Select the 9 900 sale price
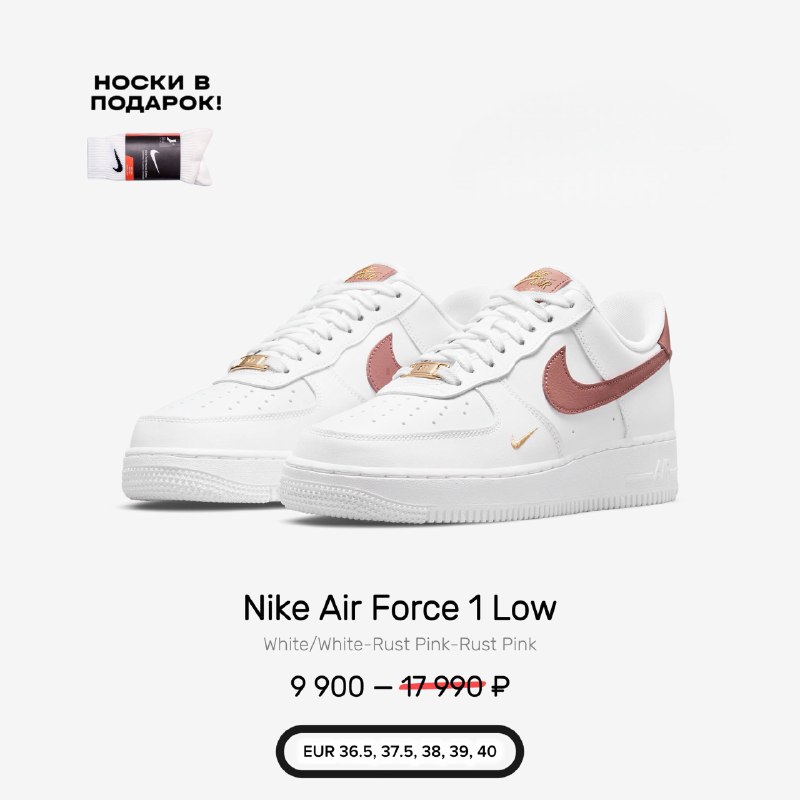 coord(327,686)
